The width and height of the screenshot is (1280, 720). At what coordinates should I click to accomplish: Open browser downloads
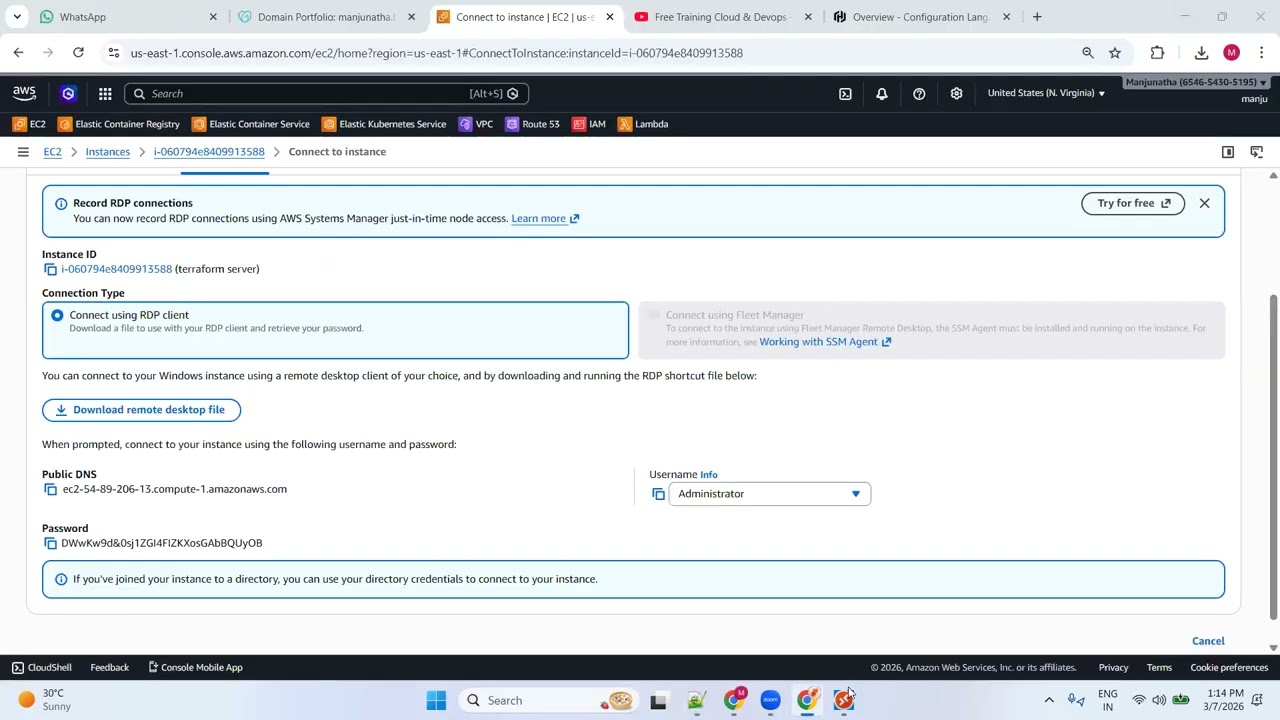tap(1201, 53)
